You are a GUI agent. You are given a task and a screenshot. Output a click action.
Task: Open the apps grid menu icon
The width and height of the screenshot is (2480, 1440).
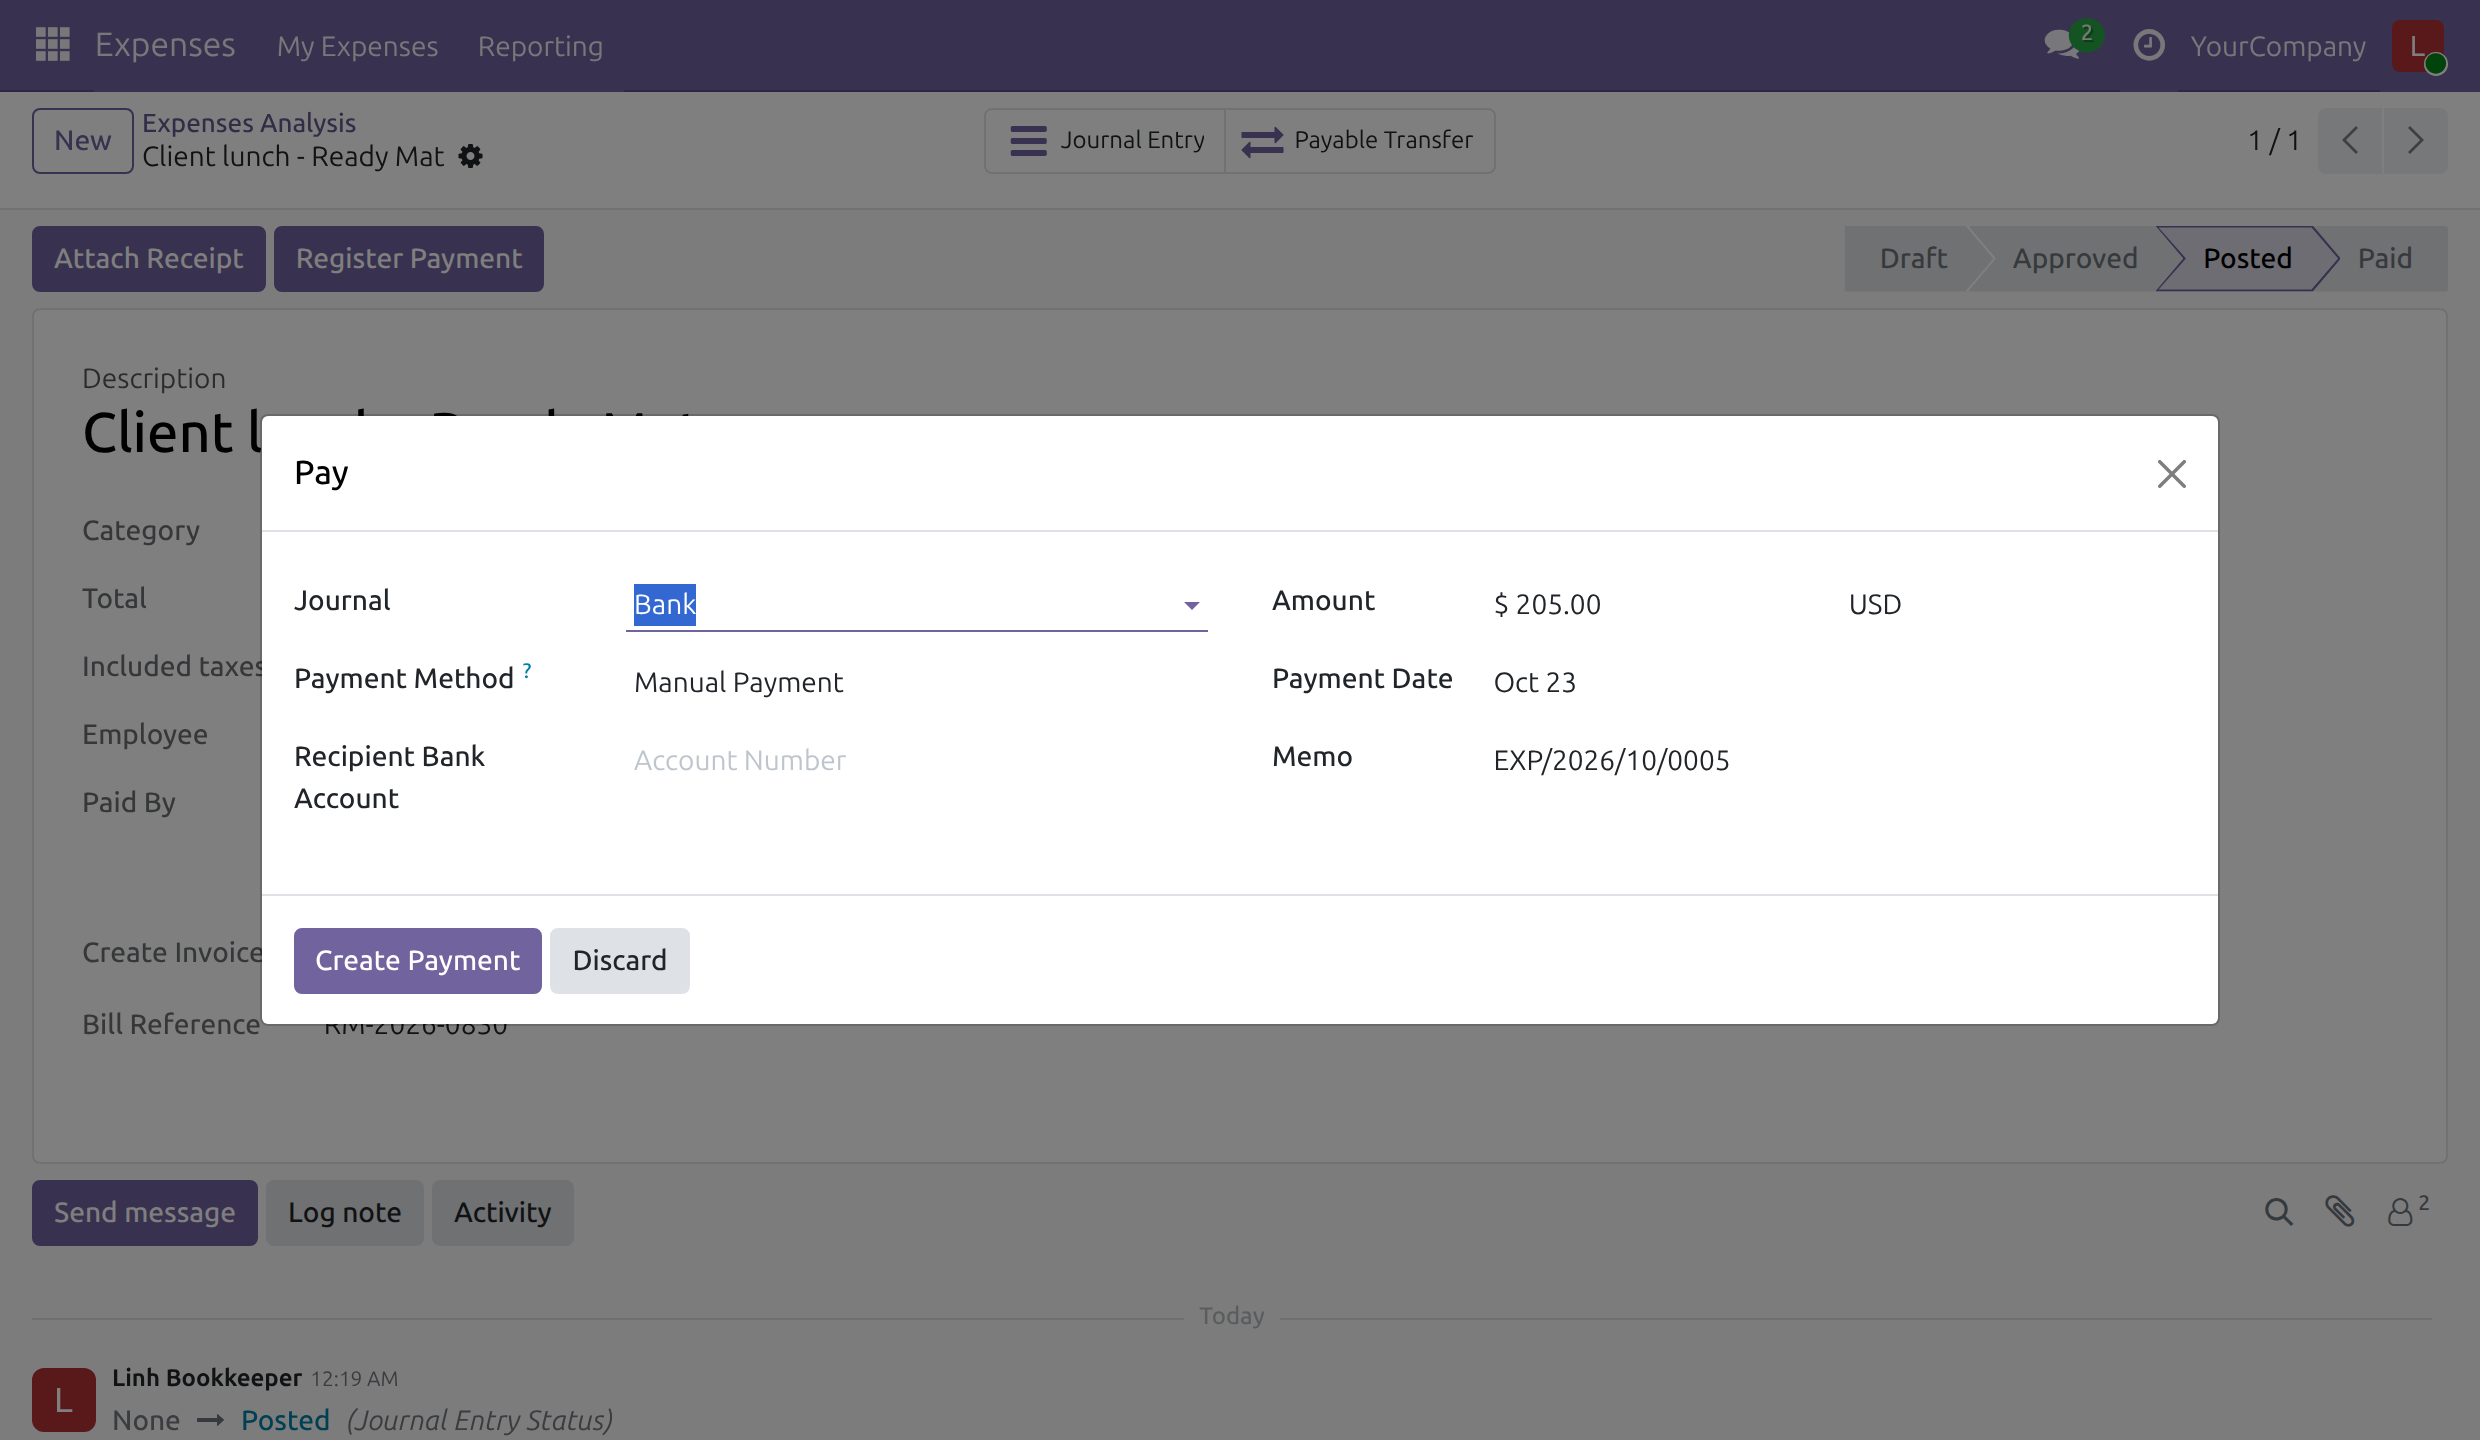pyautogui.click(x=52, y=45)
